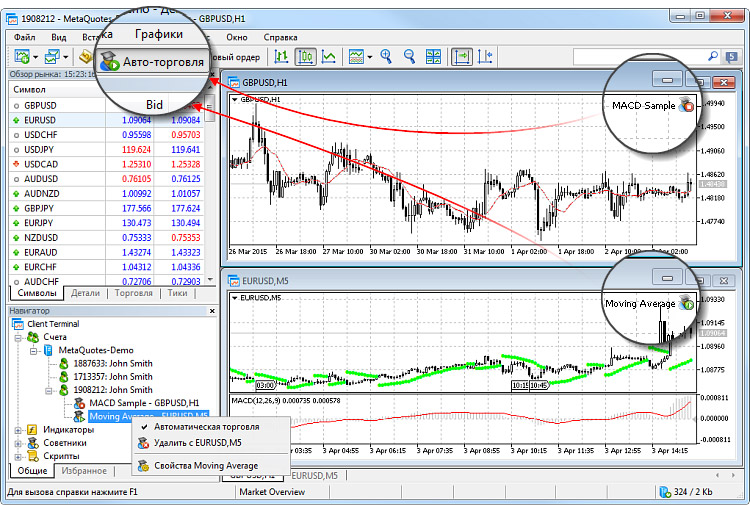Click the connection status icon in status bar
Screen dimensions: 750x505
pyautogui.click(x=665, y=492)
